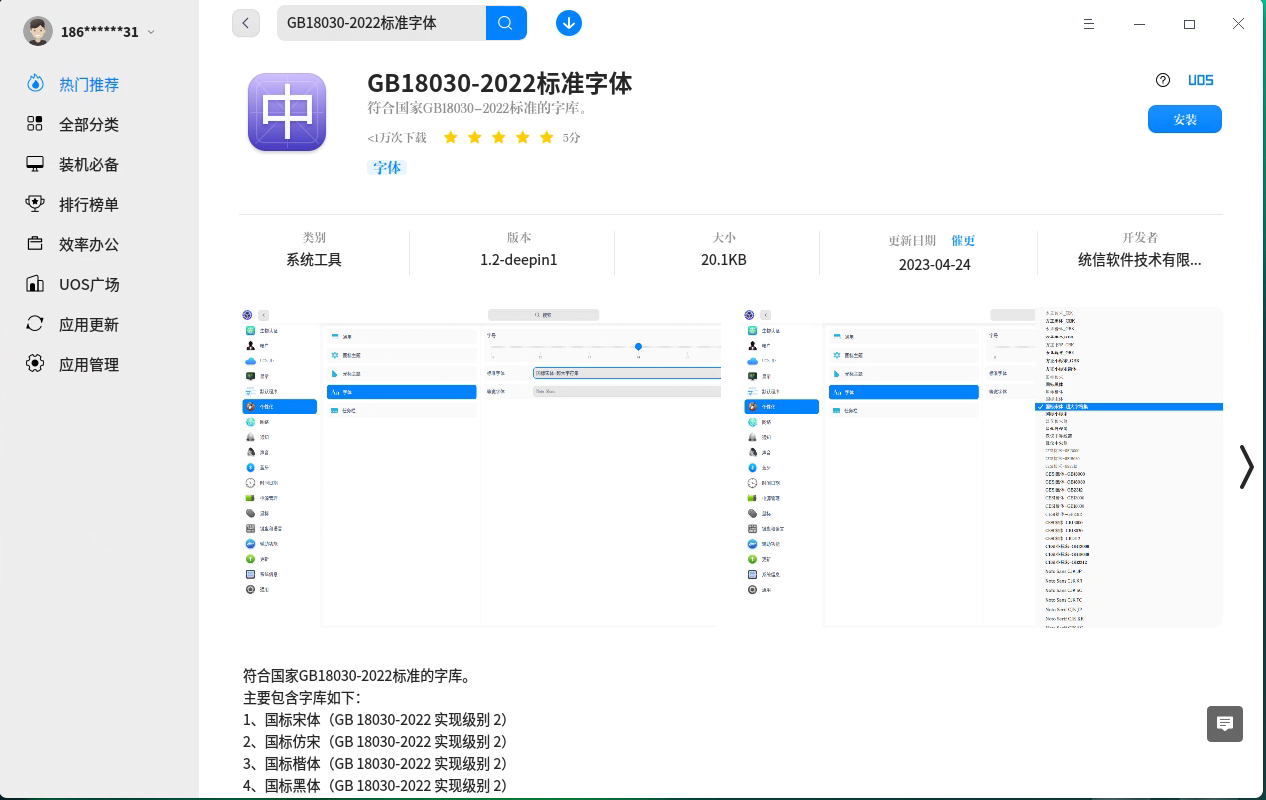Click the 装机必备 monitor icon
The width and height of the screenshot is (1266, 800).
coord(35,164)
